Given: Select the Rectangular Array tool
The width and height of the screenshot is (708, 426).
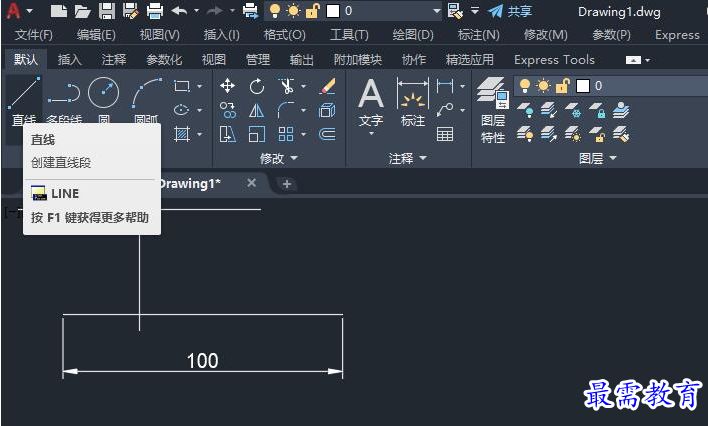Looking at the screenshot, I should [286, 134].
